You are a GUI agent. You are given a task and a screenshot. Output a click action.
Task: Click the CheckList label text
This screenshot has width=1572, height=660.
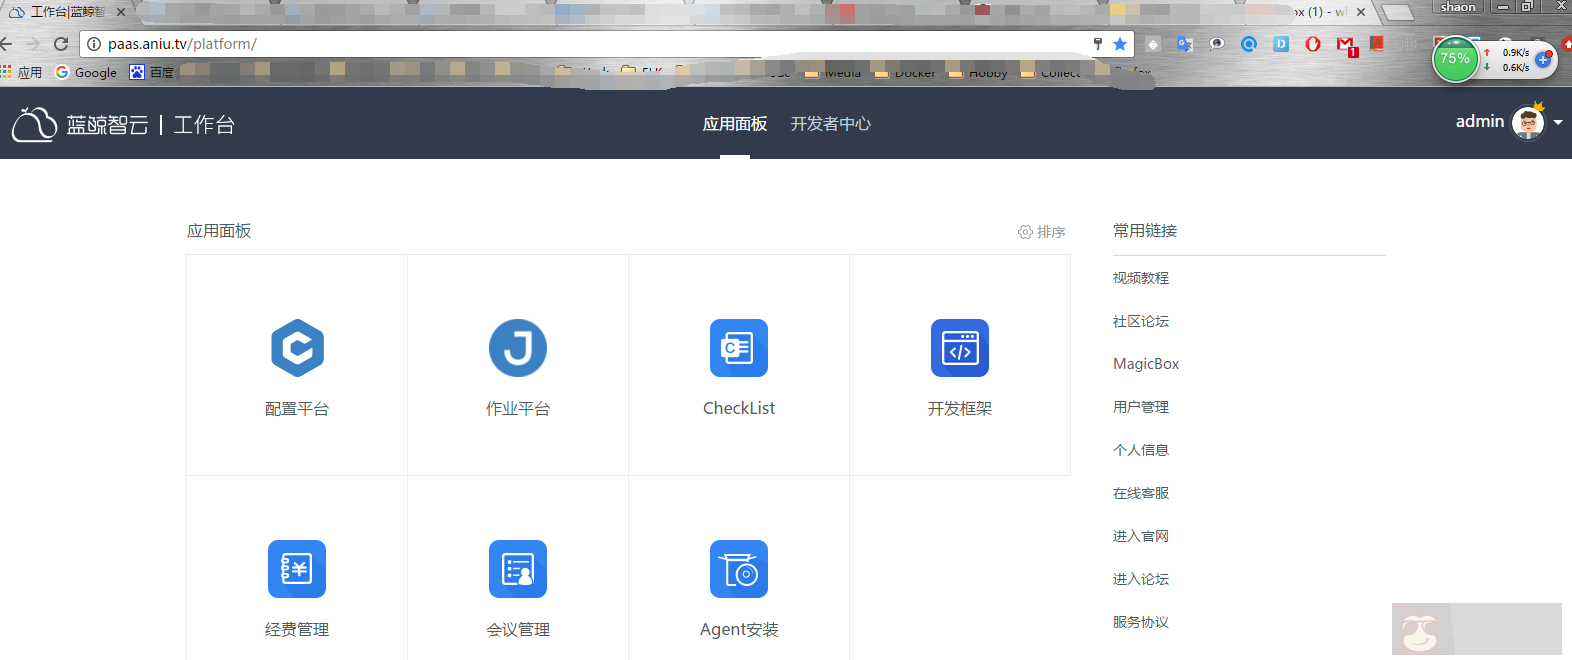pyautogui.click(x=739, y=408)
